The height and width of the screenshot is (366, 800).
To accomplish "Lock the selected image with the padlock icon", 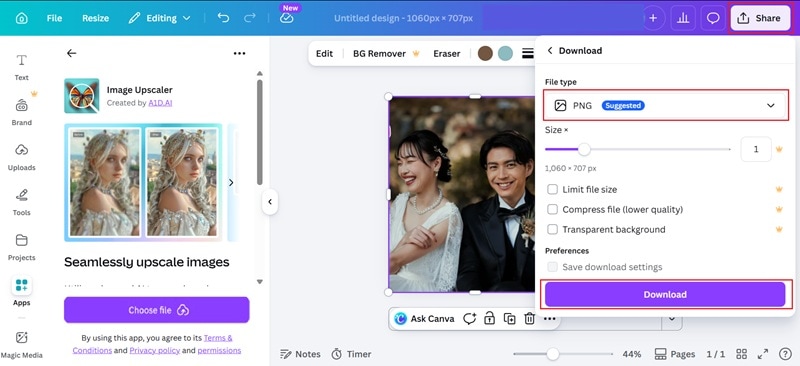I will (489, 319).
